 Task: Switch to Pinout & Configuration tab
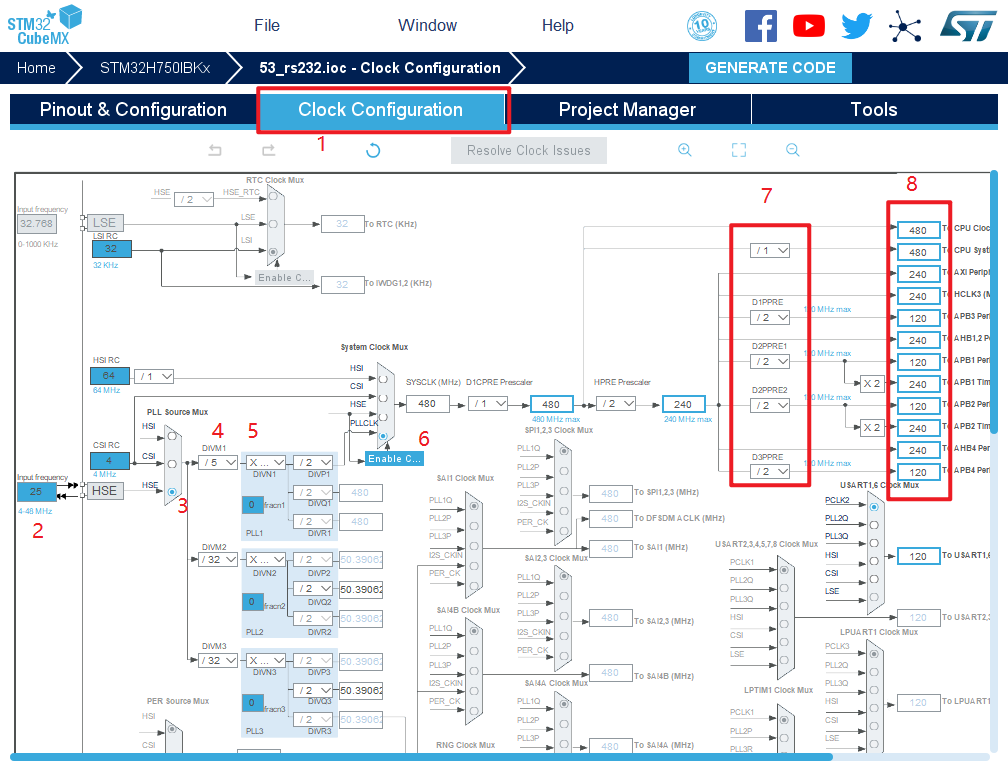[x=133, y=110]
